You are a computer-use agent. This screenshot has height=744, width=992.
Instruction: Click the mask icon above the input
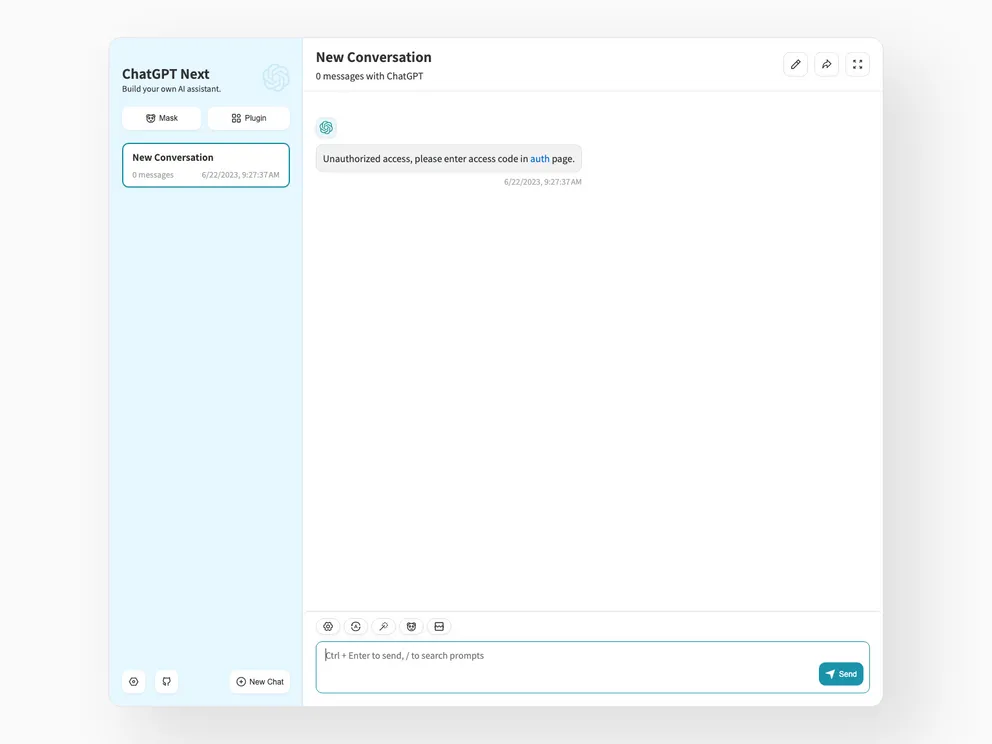pyautogui.click(x=411, y=626)
